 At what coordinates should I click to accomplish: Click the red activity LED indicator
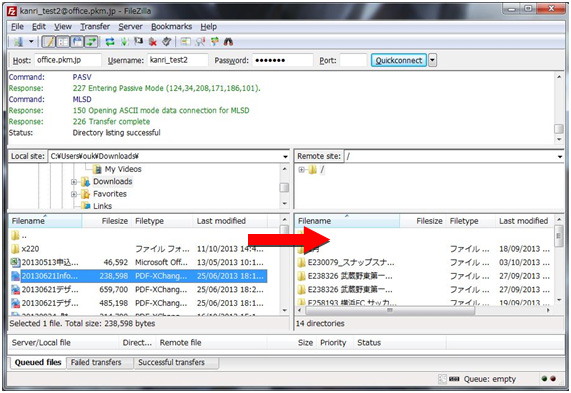553,379
